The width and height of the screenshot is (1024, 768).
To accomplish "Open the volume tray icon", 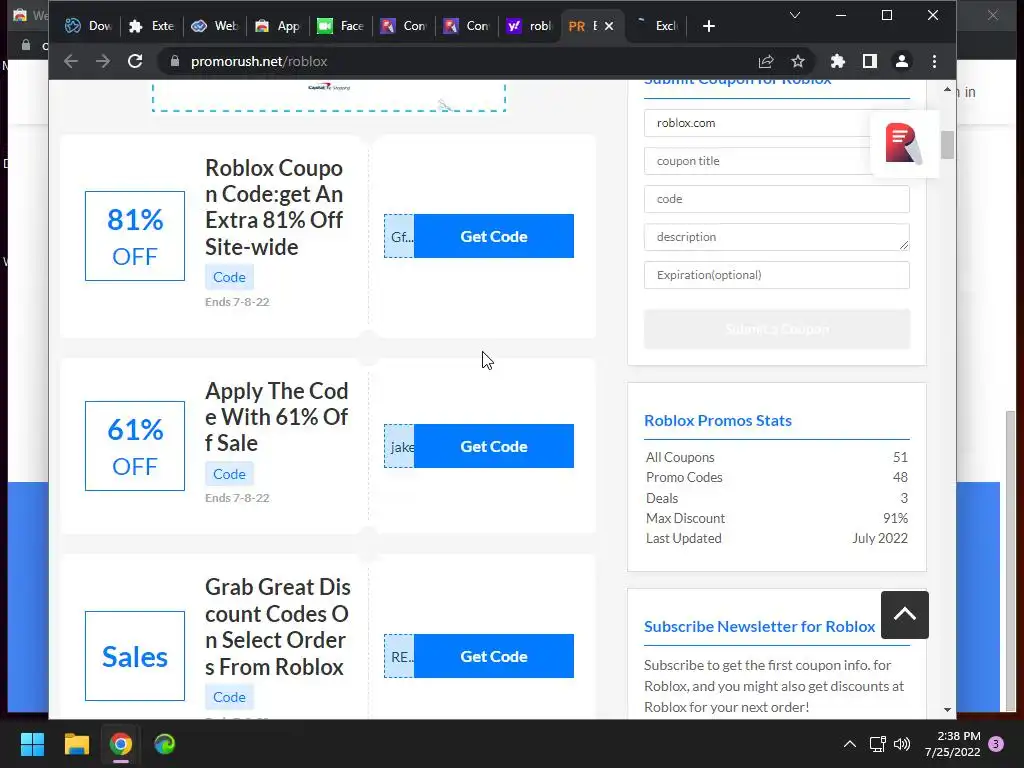I will point(902,744).
